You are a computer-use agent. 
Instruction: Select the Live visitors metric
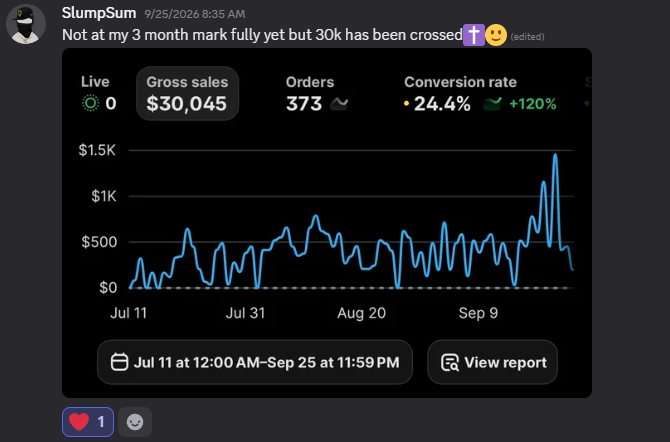[98, 93]
